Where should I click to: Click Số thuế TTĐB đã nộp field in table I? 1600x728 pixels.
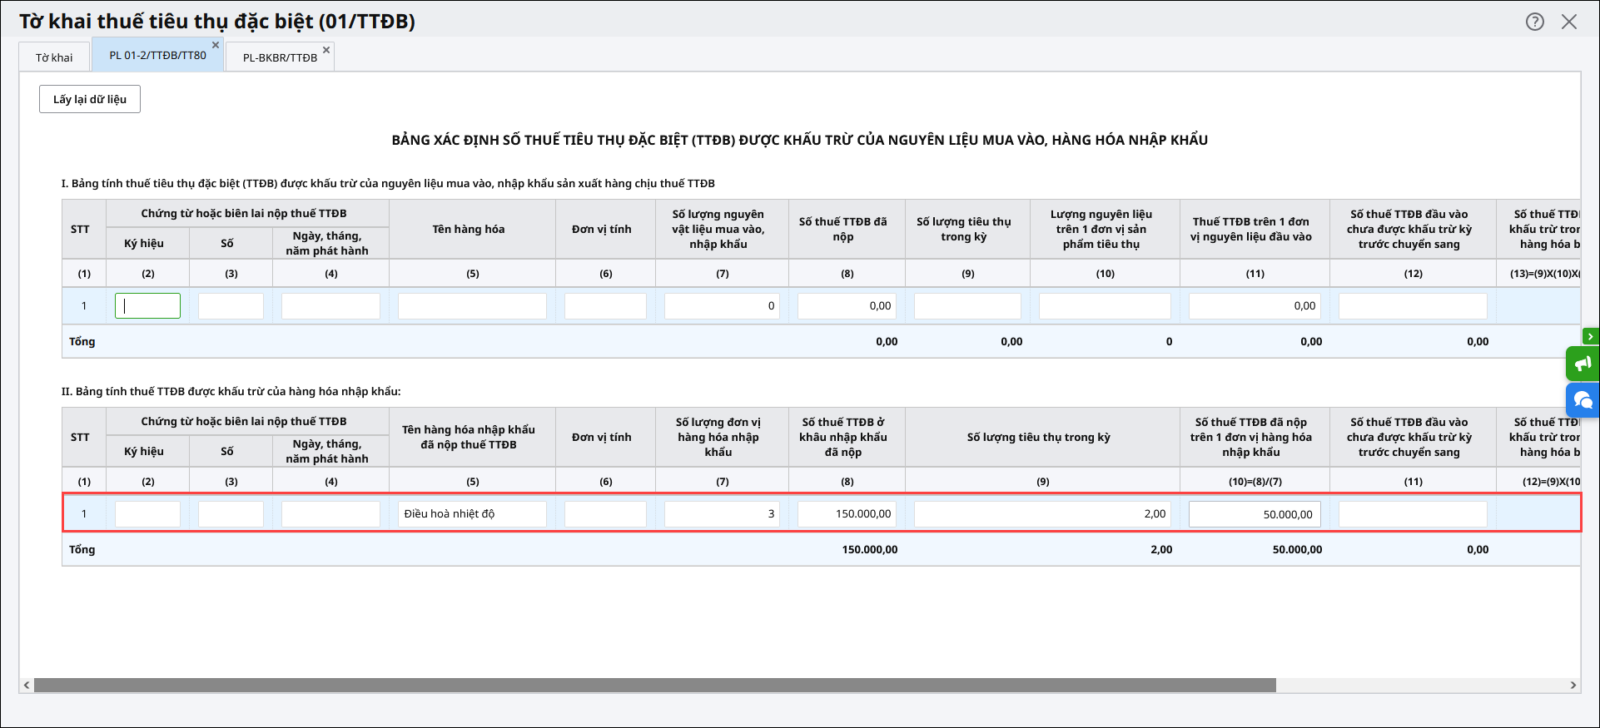[847, 306]
